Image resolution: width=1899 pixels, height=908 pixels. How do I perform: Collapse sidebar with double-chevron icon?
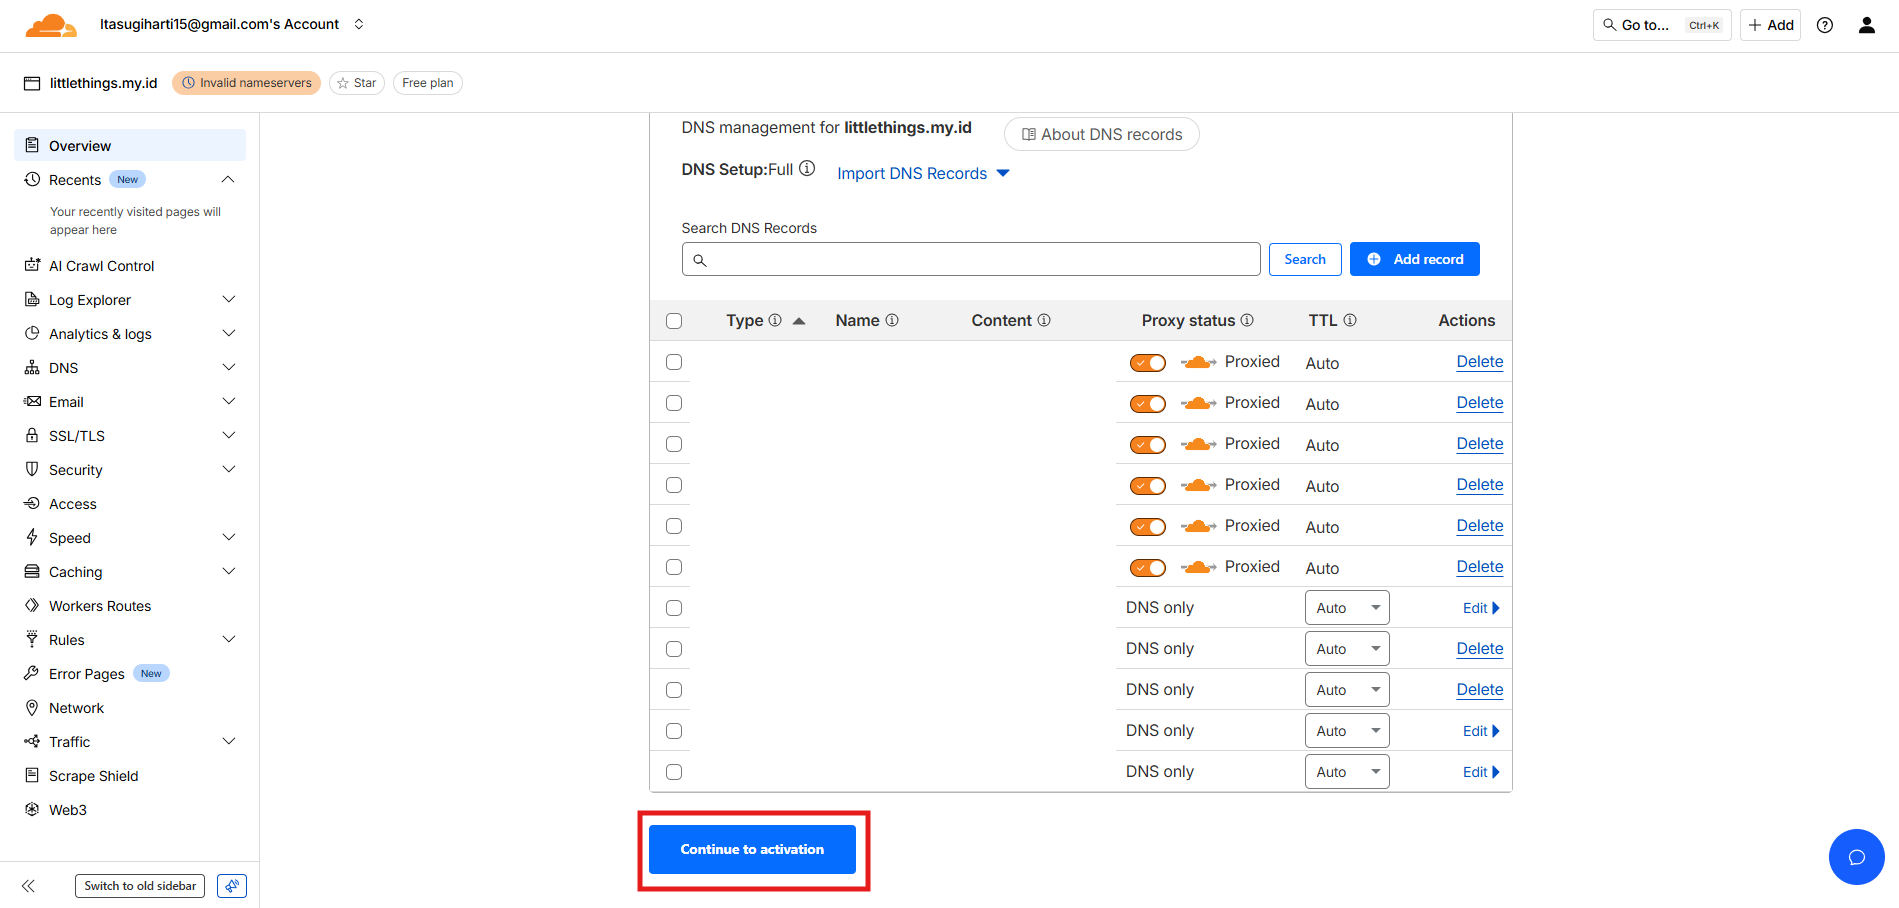pos(28,886)
